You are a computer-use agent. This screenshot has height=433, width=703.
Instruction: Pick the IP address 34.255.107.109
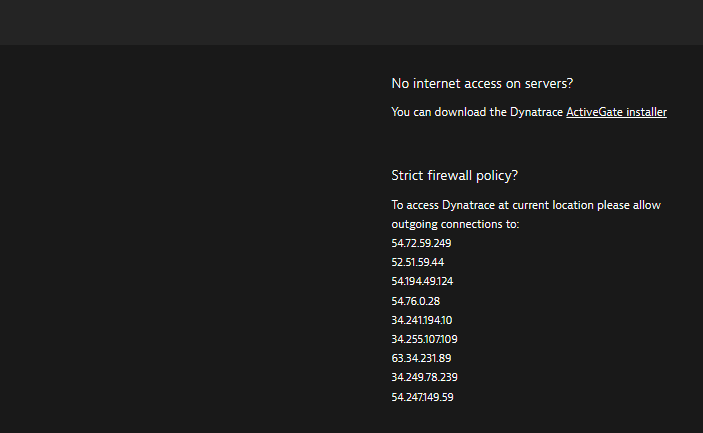424,339
